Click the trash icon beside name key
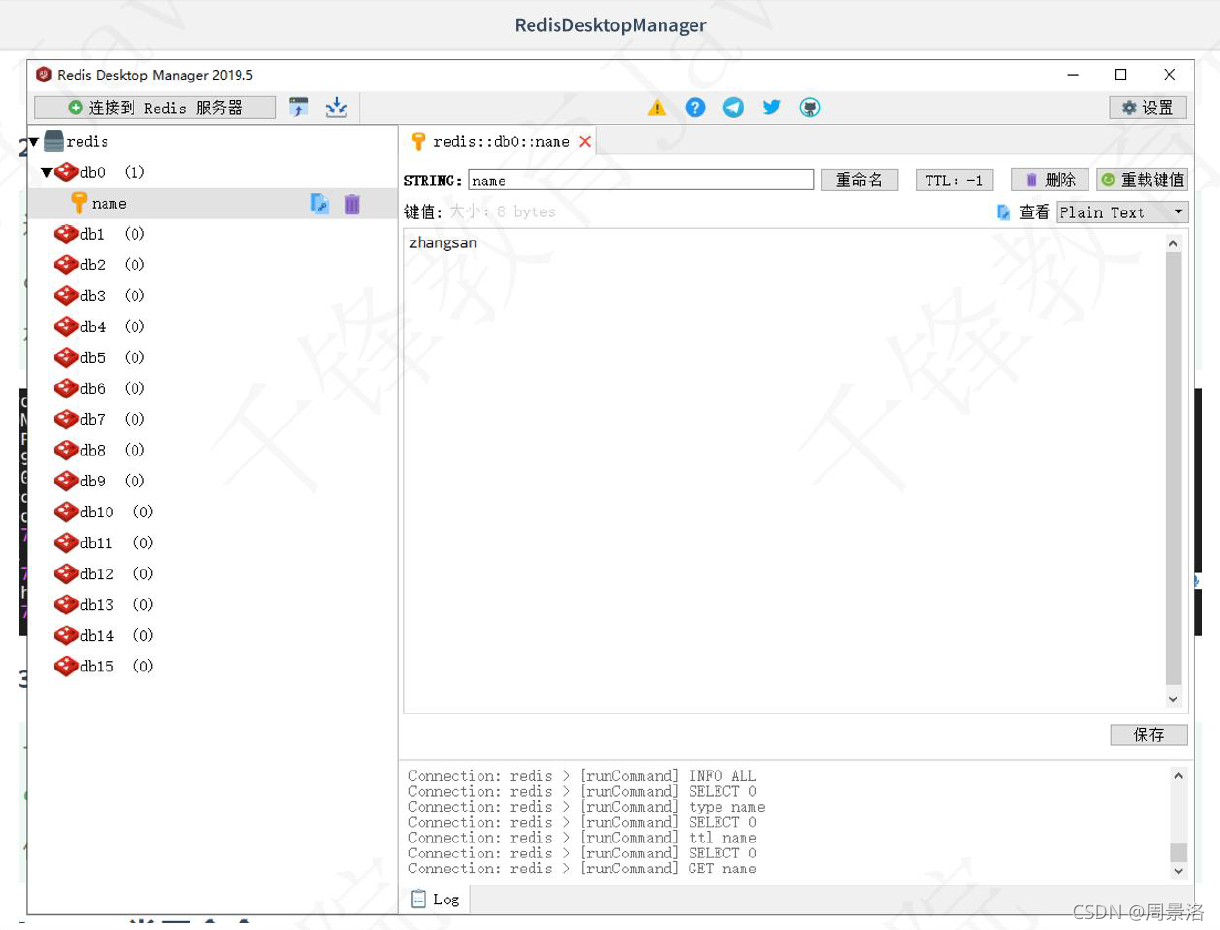Viewport: 1220px width, 930px height. 352,204
